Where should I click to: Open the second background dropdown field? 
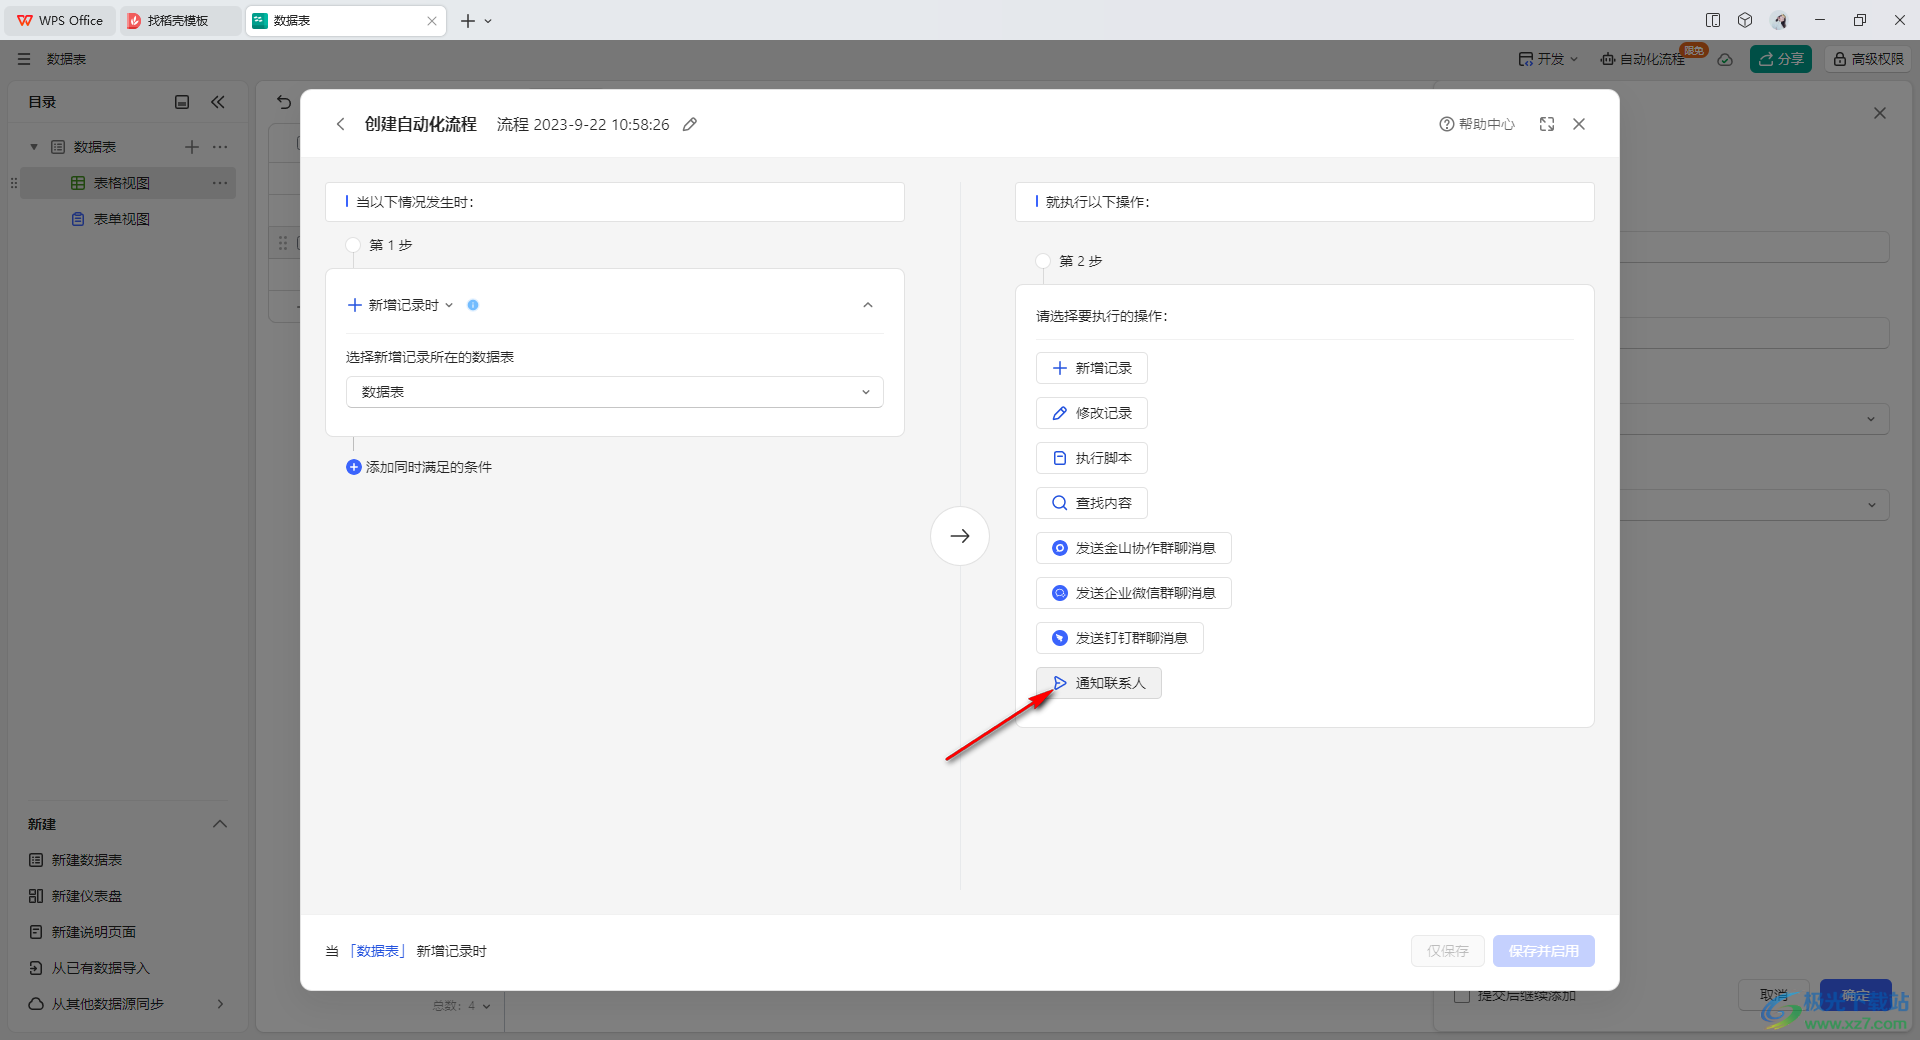click(1754, 505)
